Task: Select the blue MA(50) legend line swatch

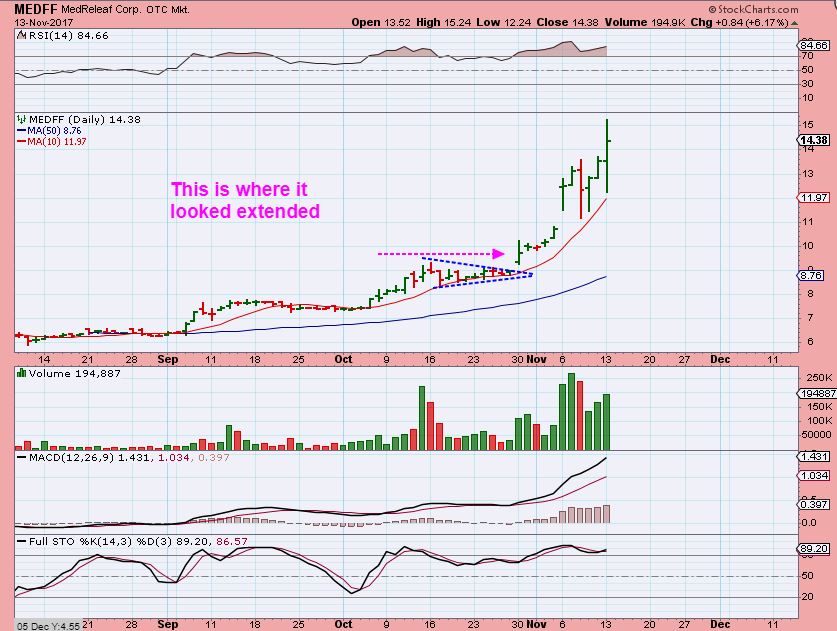Action: (x=22, y=131)
